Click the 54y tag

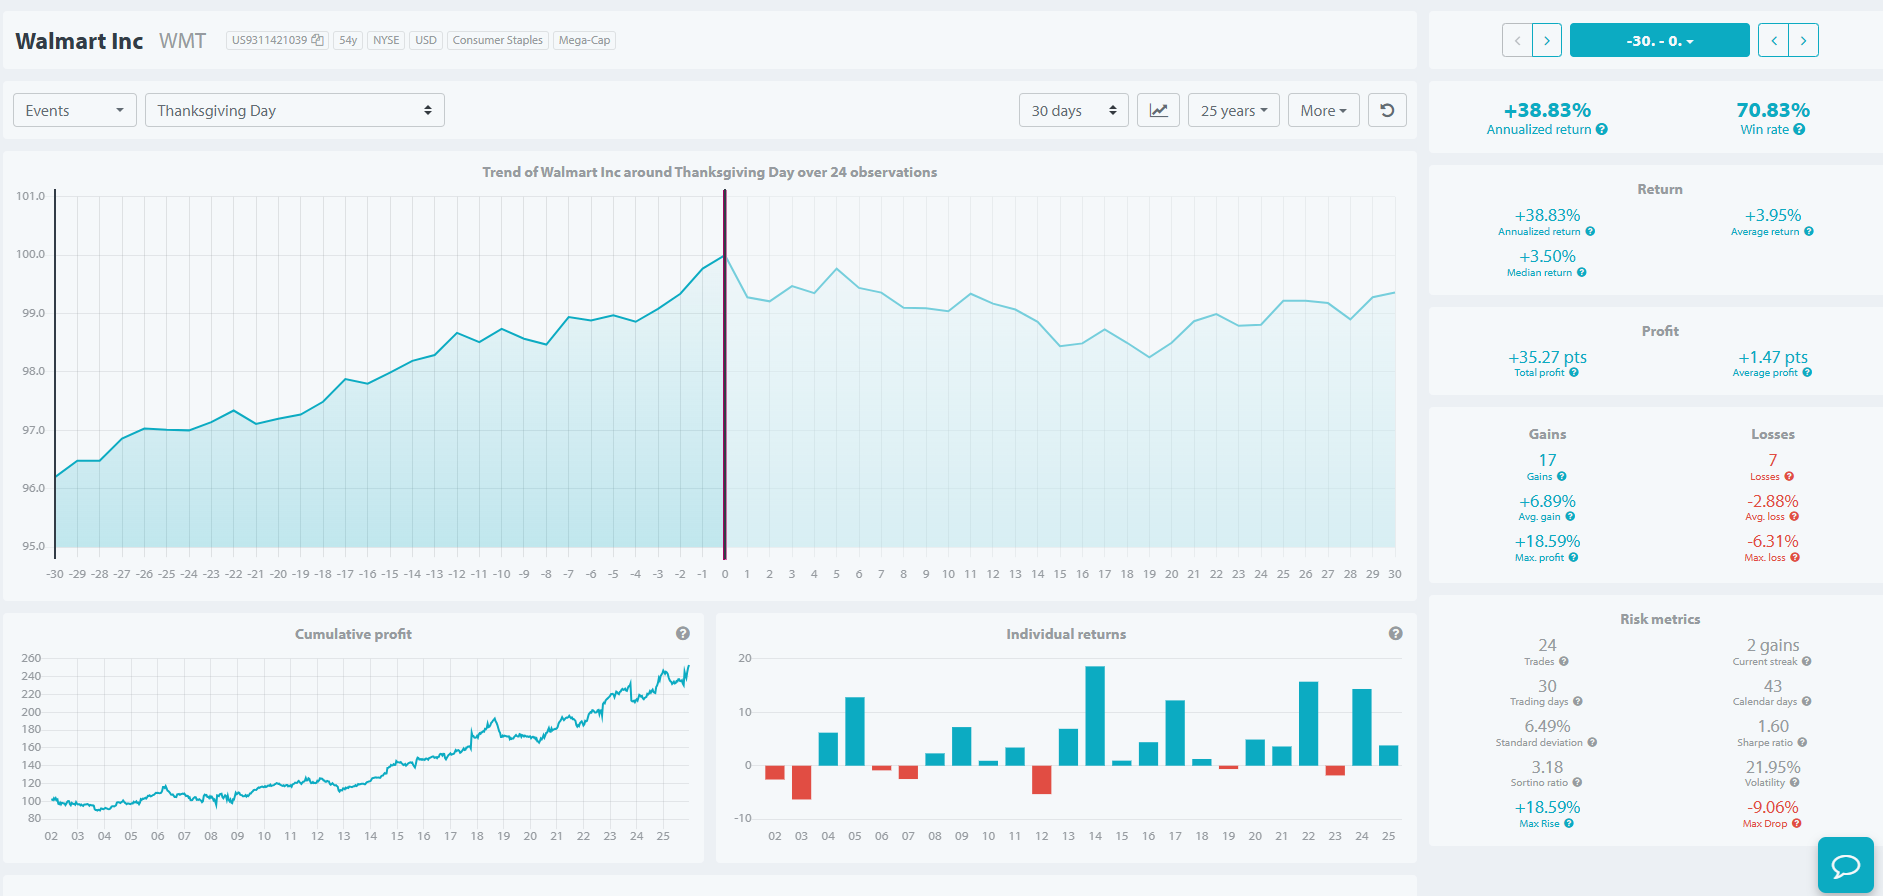click(348, 40)
